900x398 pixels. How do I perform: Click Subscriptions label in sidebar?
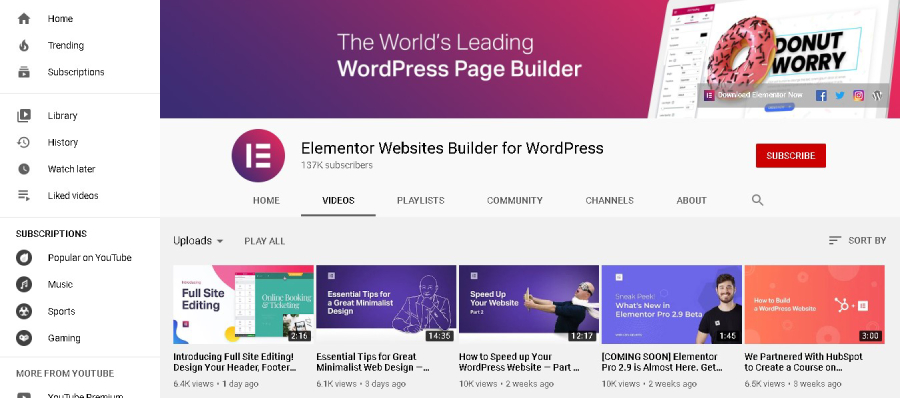[x=76, y=72]
